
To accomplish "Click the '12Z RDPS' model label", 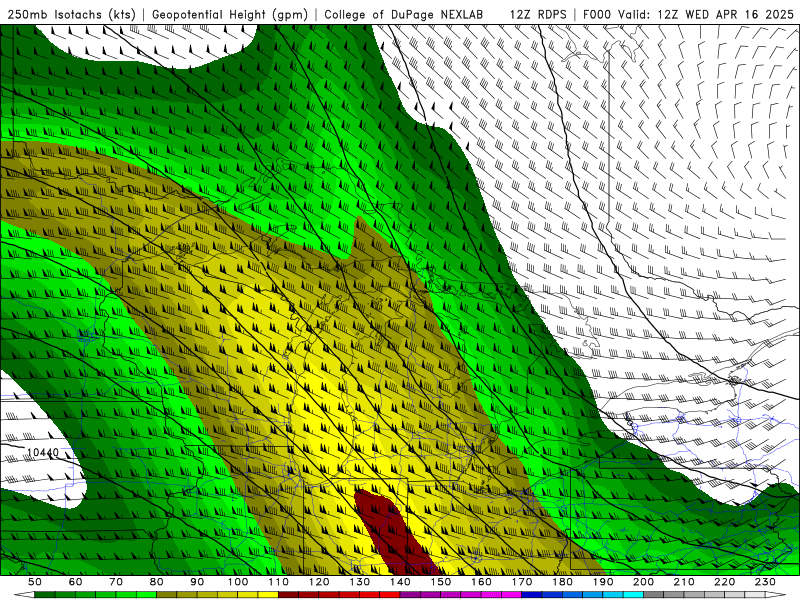I will [x=538, y=15].
